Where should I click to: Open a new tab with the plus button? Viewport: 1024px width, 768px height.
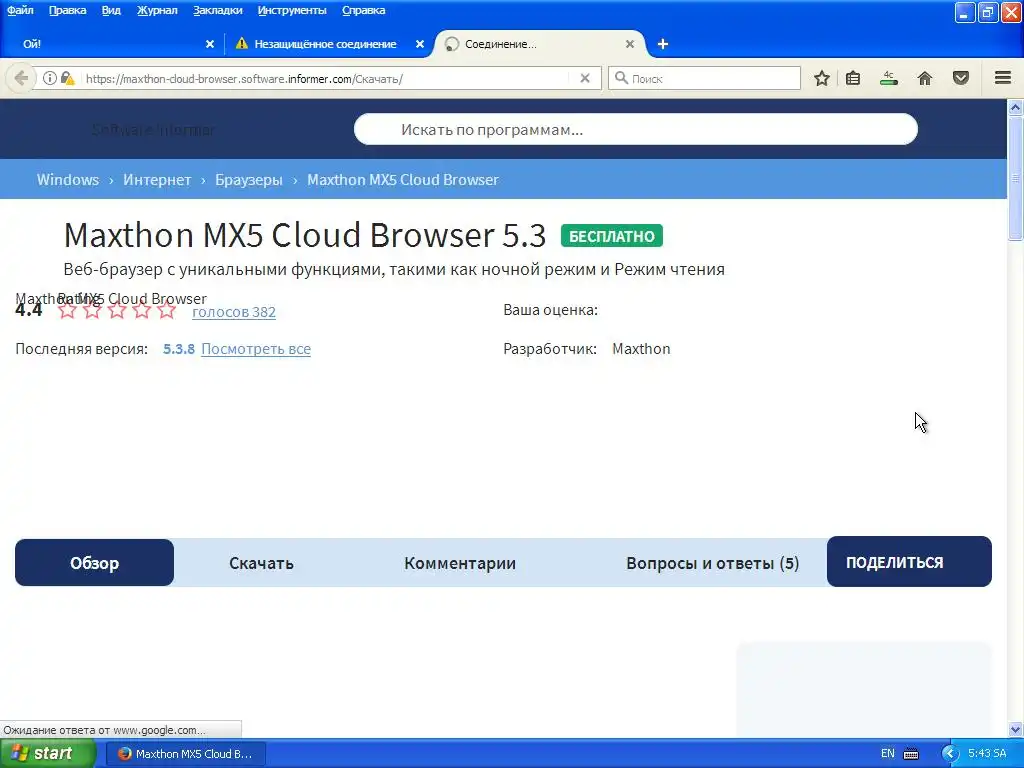coord(663,44)
